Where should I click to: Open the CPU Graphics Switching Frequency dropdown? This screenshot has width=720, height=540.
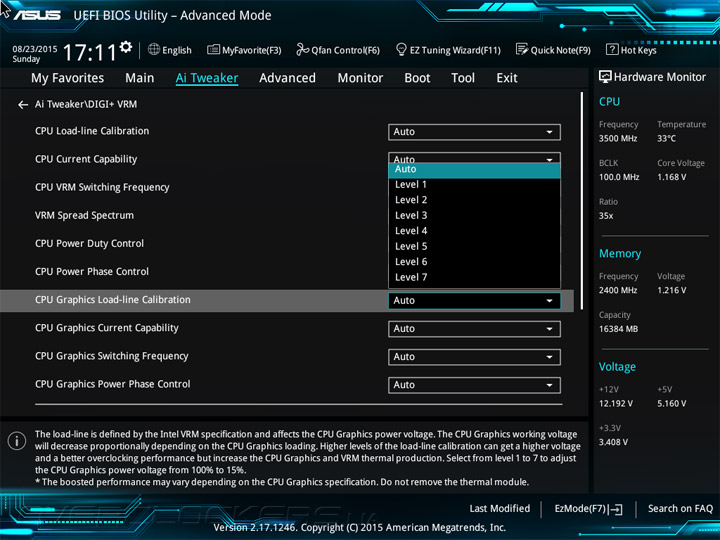474,357
